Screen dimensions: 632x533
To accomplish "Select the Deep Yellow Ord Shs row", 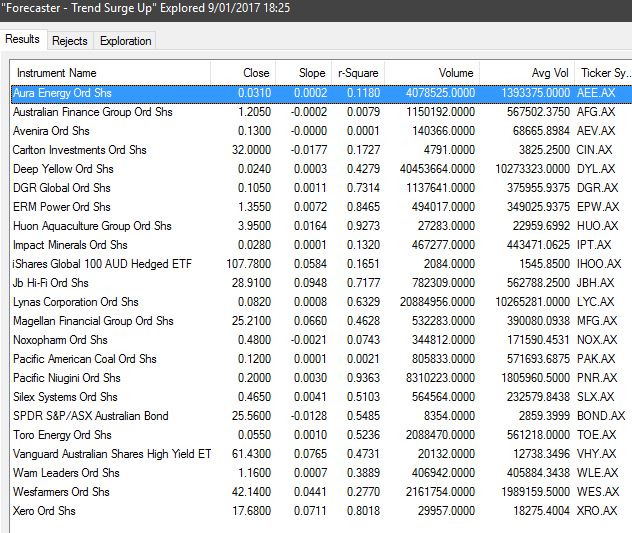I will pyautogui.click(x=321, y=169).
